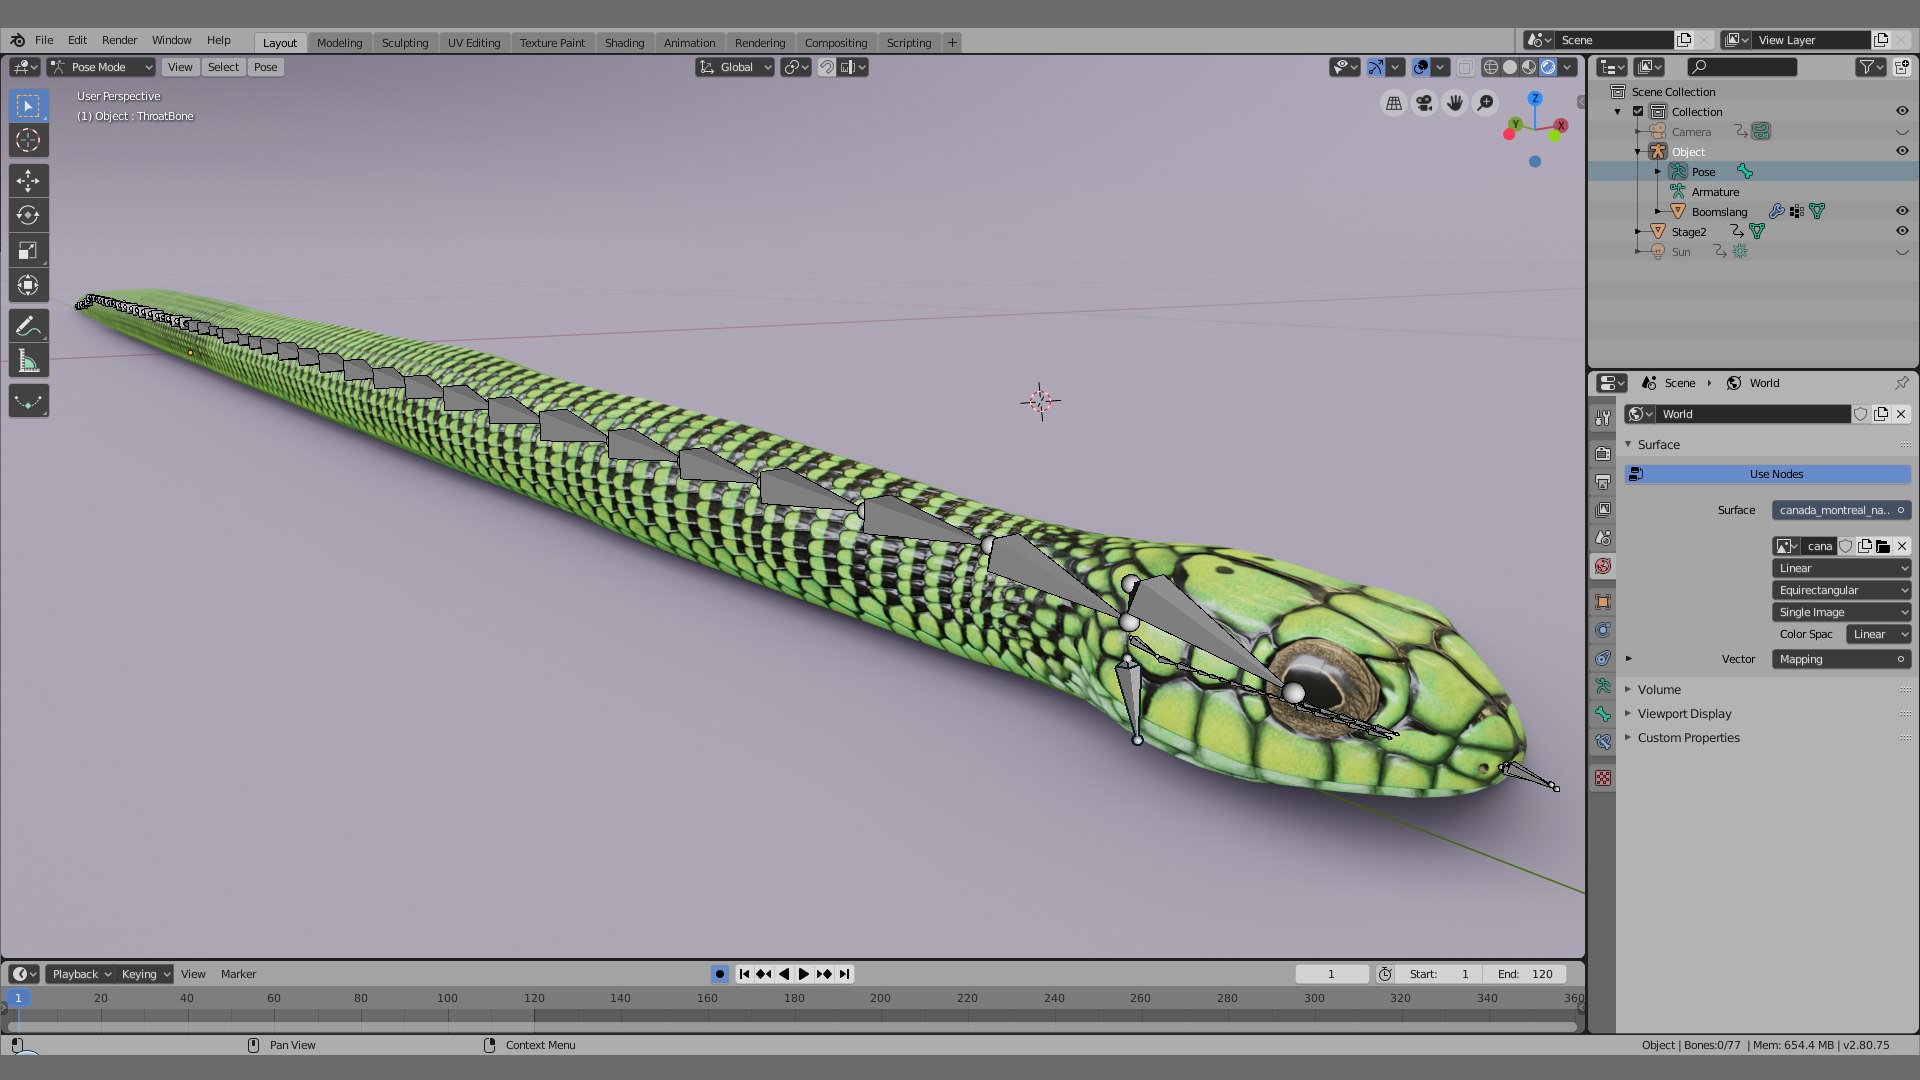This screenshot has height=1080, width=1920.
Task: Open the Equirectangular projection dropdown
Action: tap(1841, 590)
